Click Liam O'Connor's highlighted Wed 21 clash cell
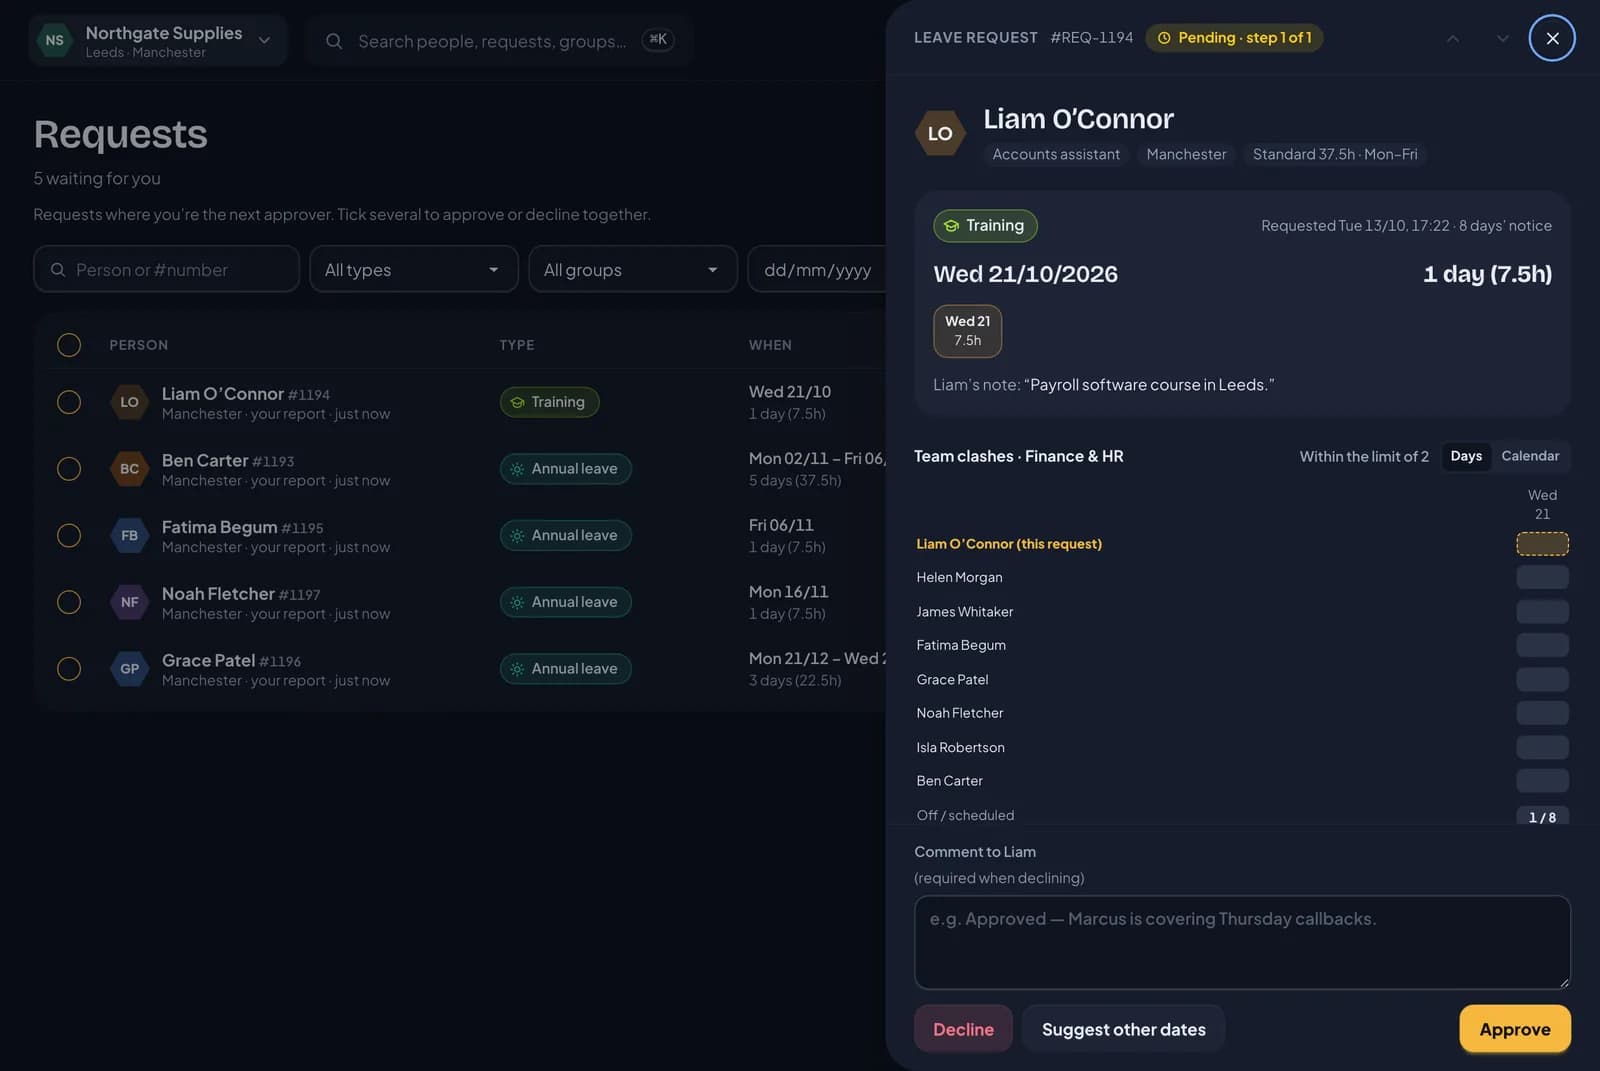 click(1542, 544)
